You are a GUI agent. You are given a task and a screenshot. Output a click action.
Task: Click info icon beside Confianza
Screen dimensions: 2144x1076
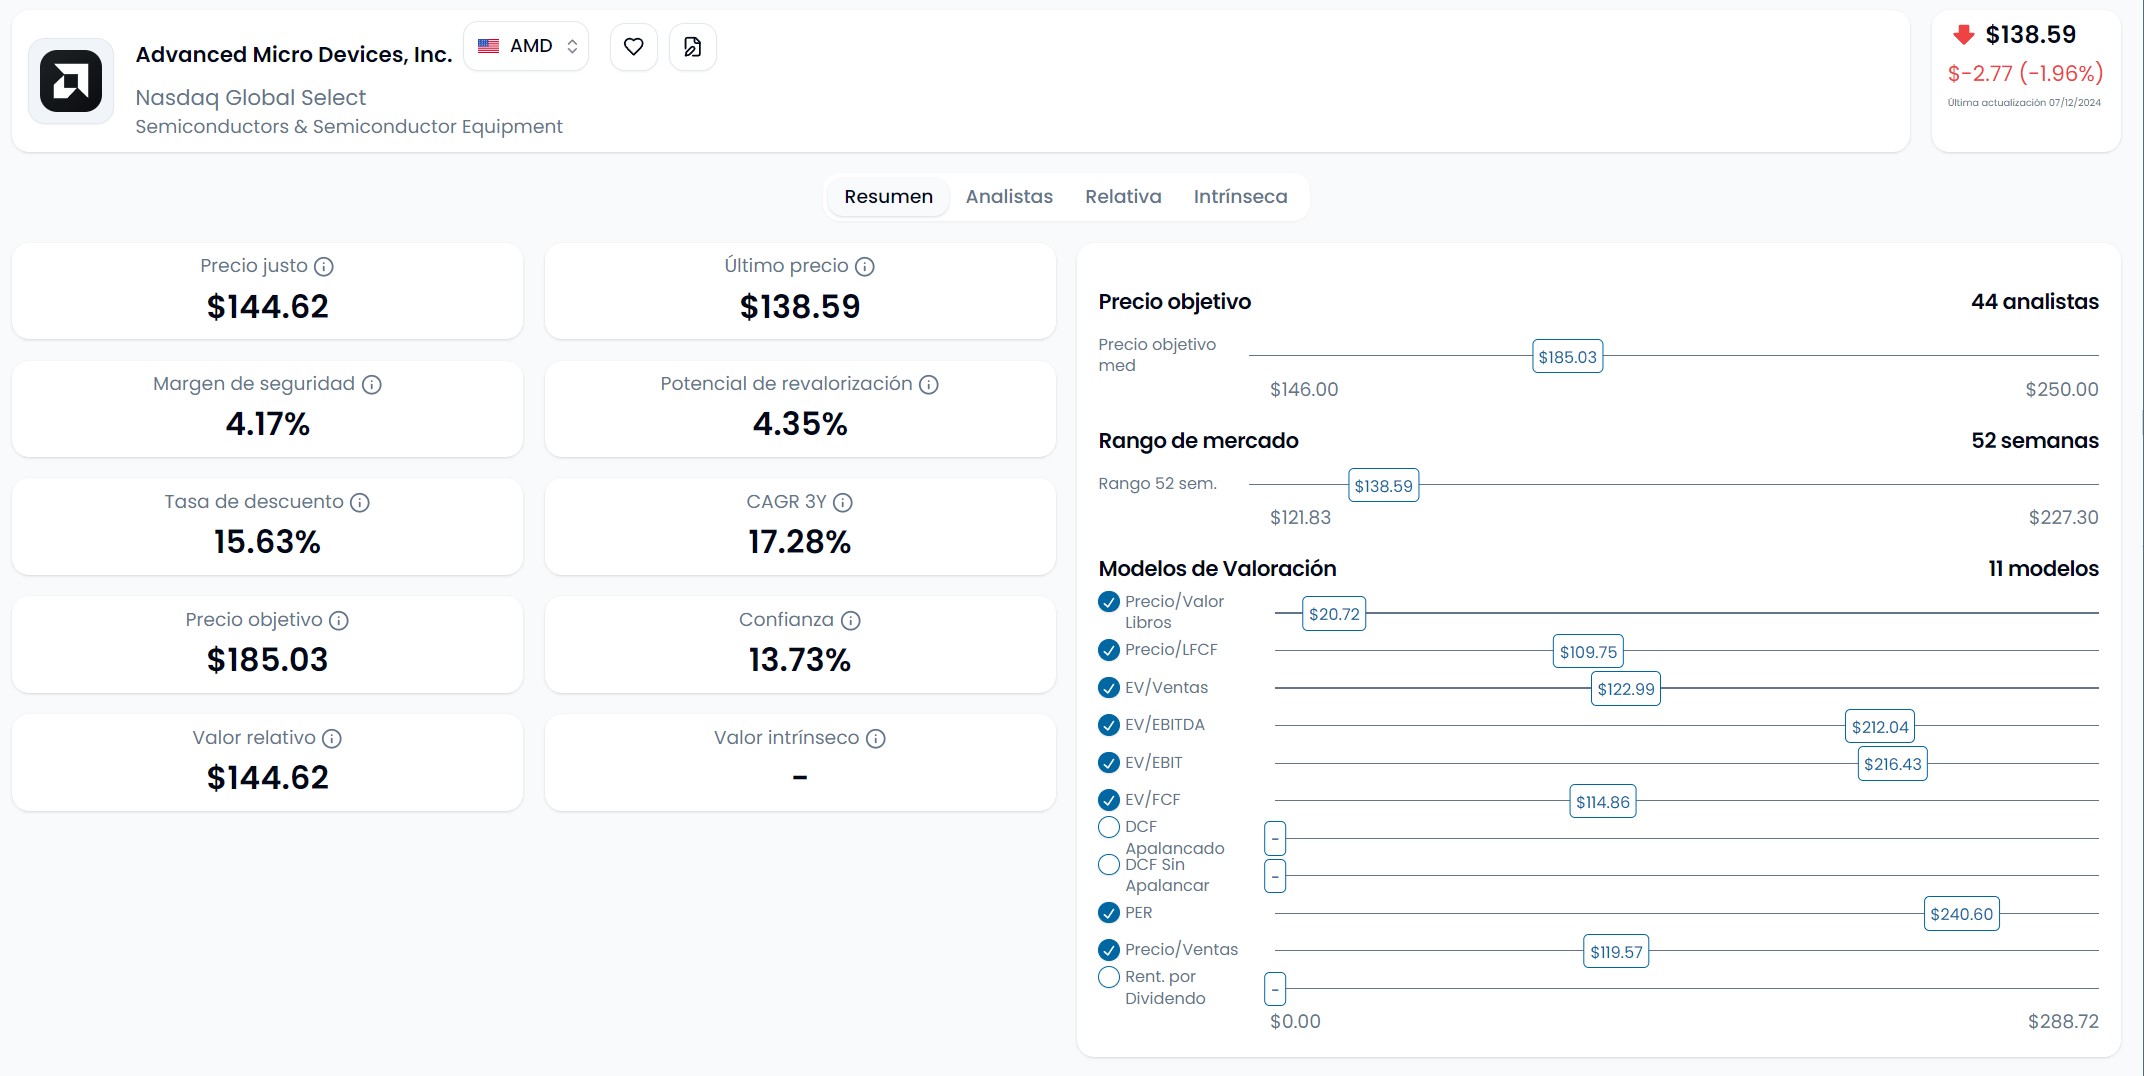coord(851,621)
